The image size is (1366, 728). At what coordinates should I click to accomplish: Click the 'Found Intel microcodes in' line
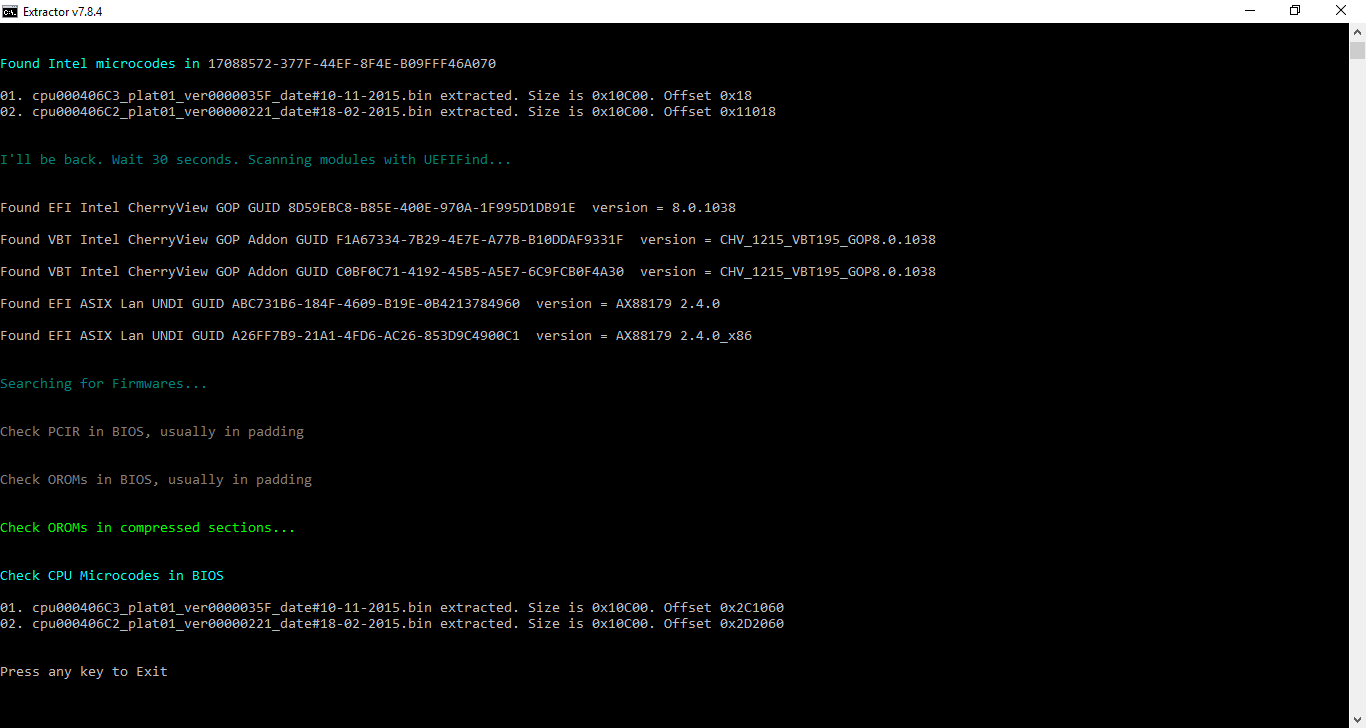248,64
